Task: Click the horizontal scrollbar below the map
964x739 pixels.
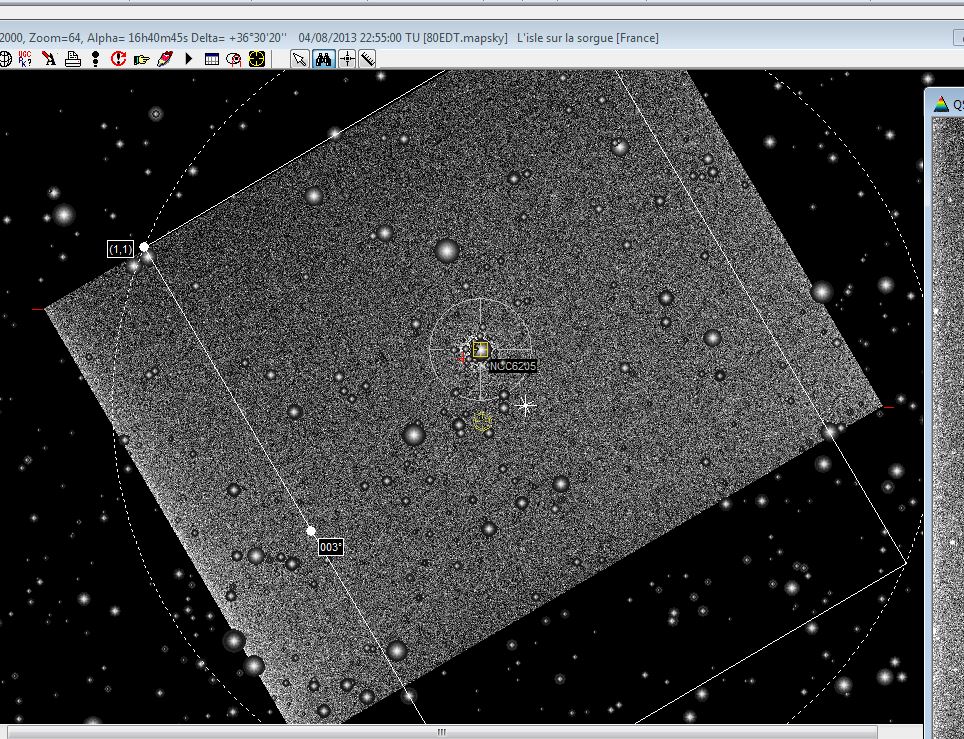Action: [x=440, y=732]
